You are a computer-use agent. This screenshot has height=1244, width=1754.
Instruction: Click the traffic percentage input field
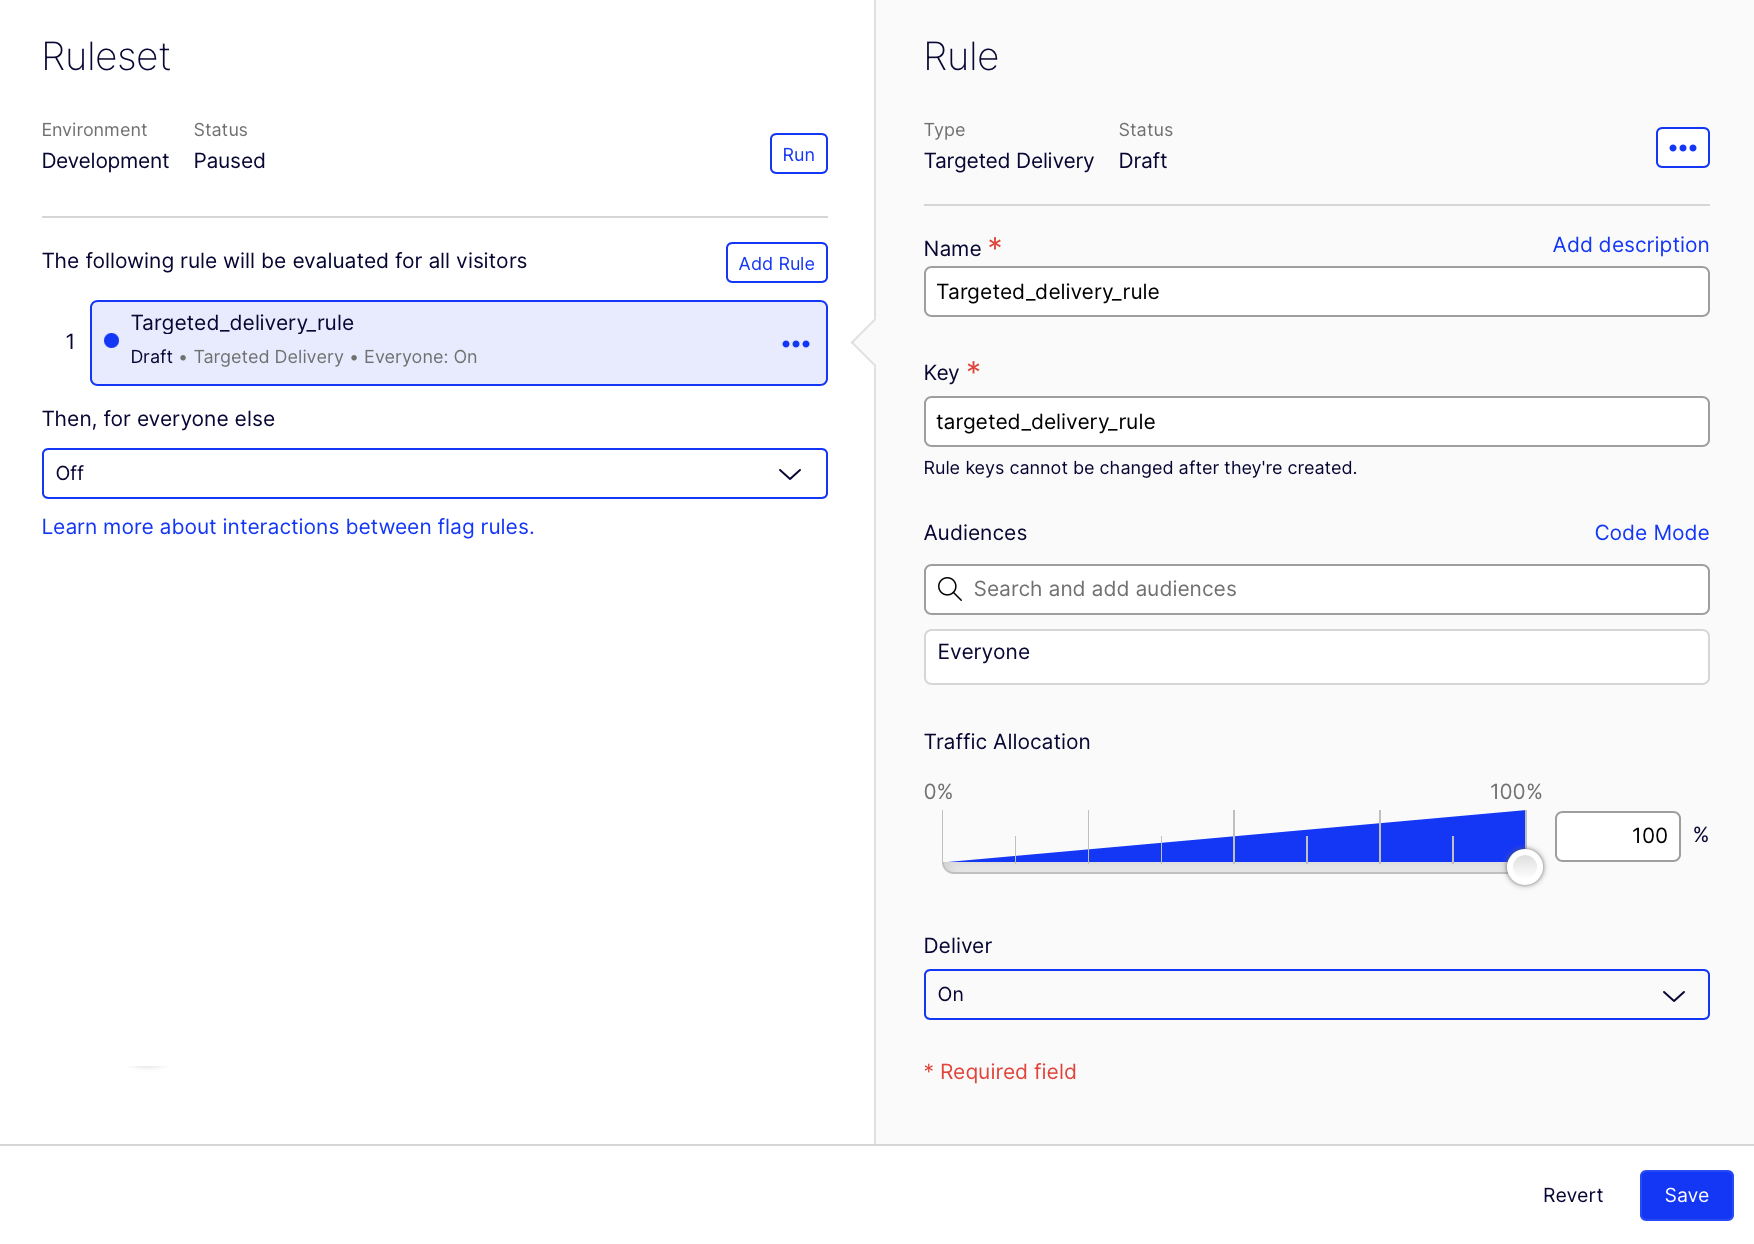click(x=1617, y=836)
